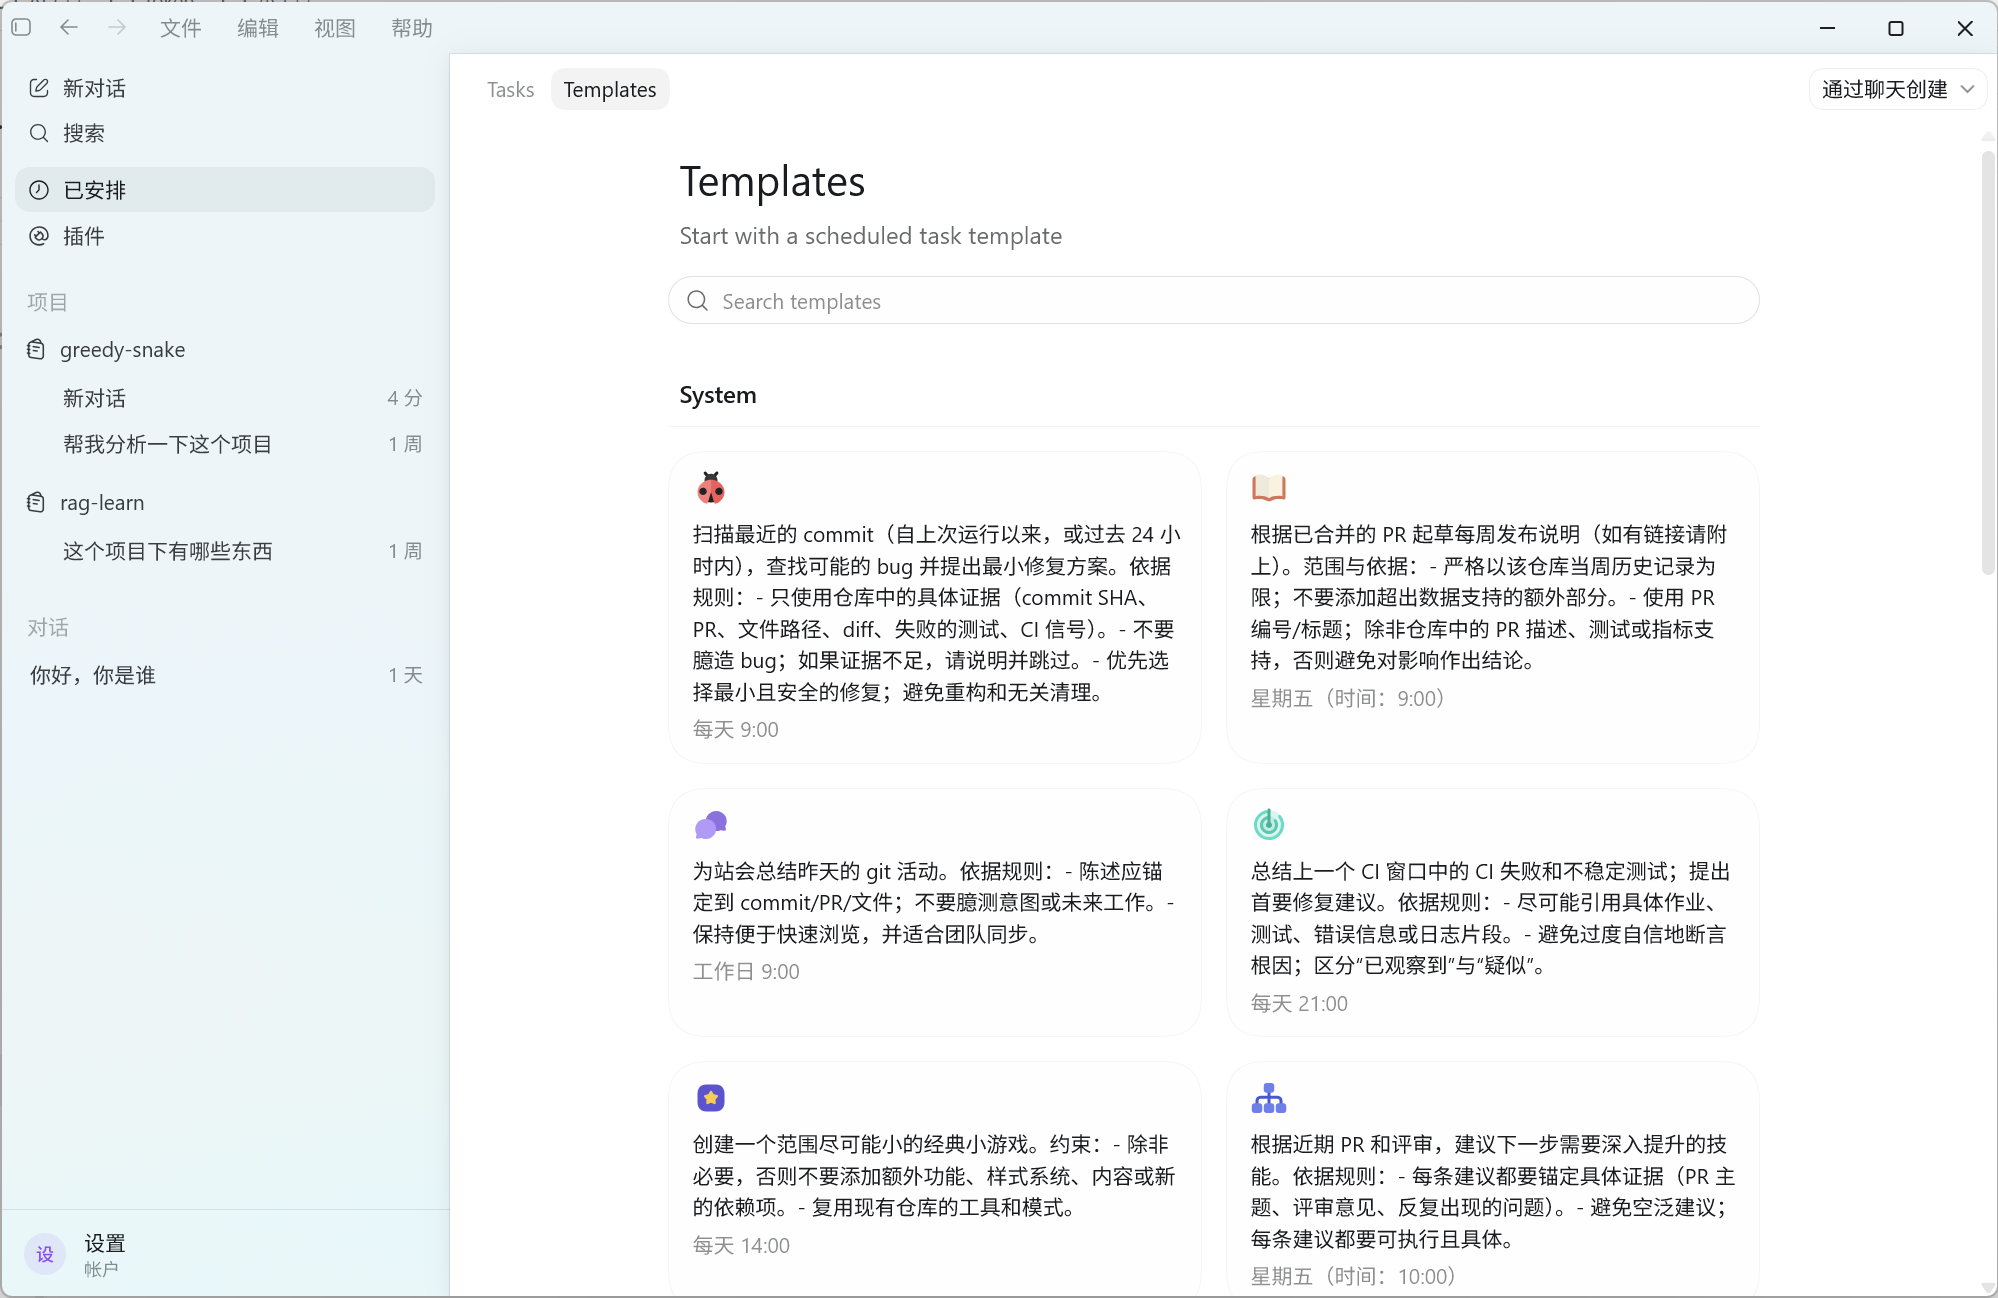Click the greedy-snake project icon
Screen dimensions: 1998x1298
point(36,349)
